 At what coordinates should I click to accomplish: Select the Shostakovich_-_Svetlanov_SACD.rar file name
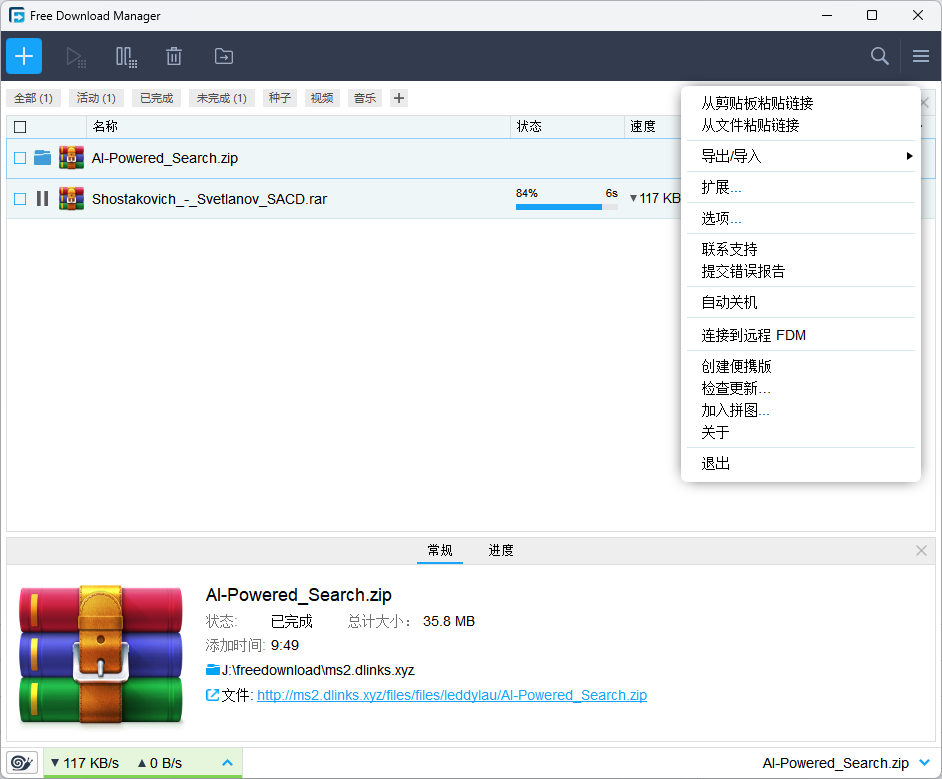[209, 199]
